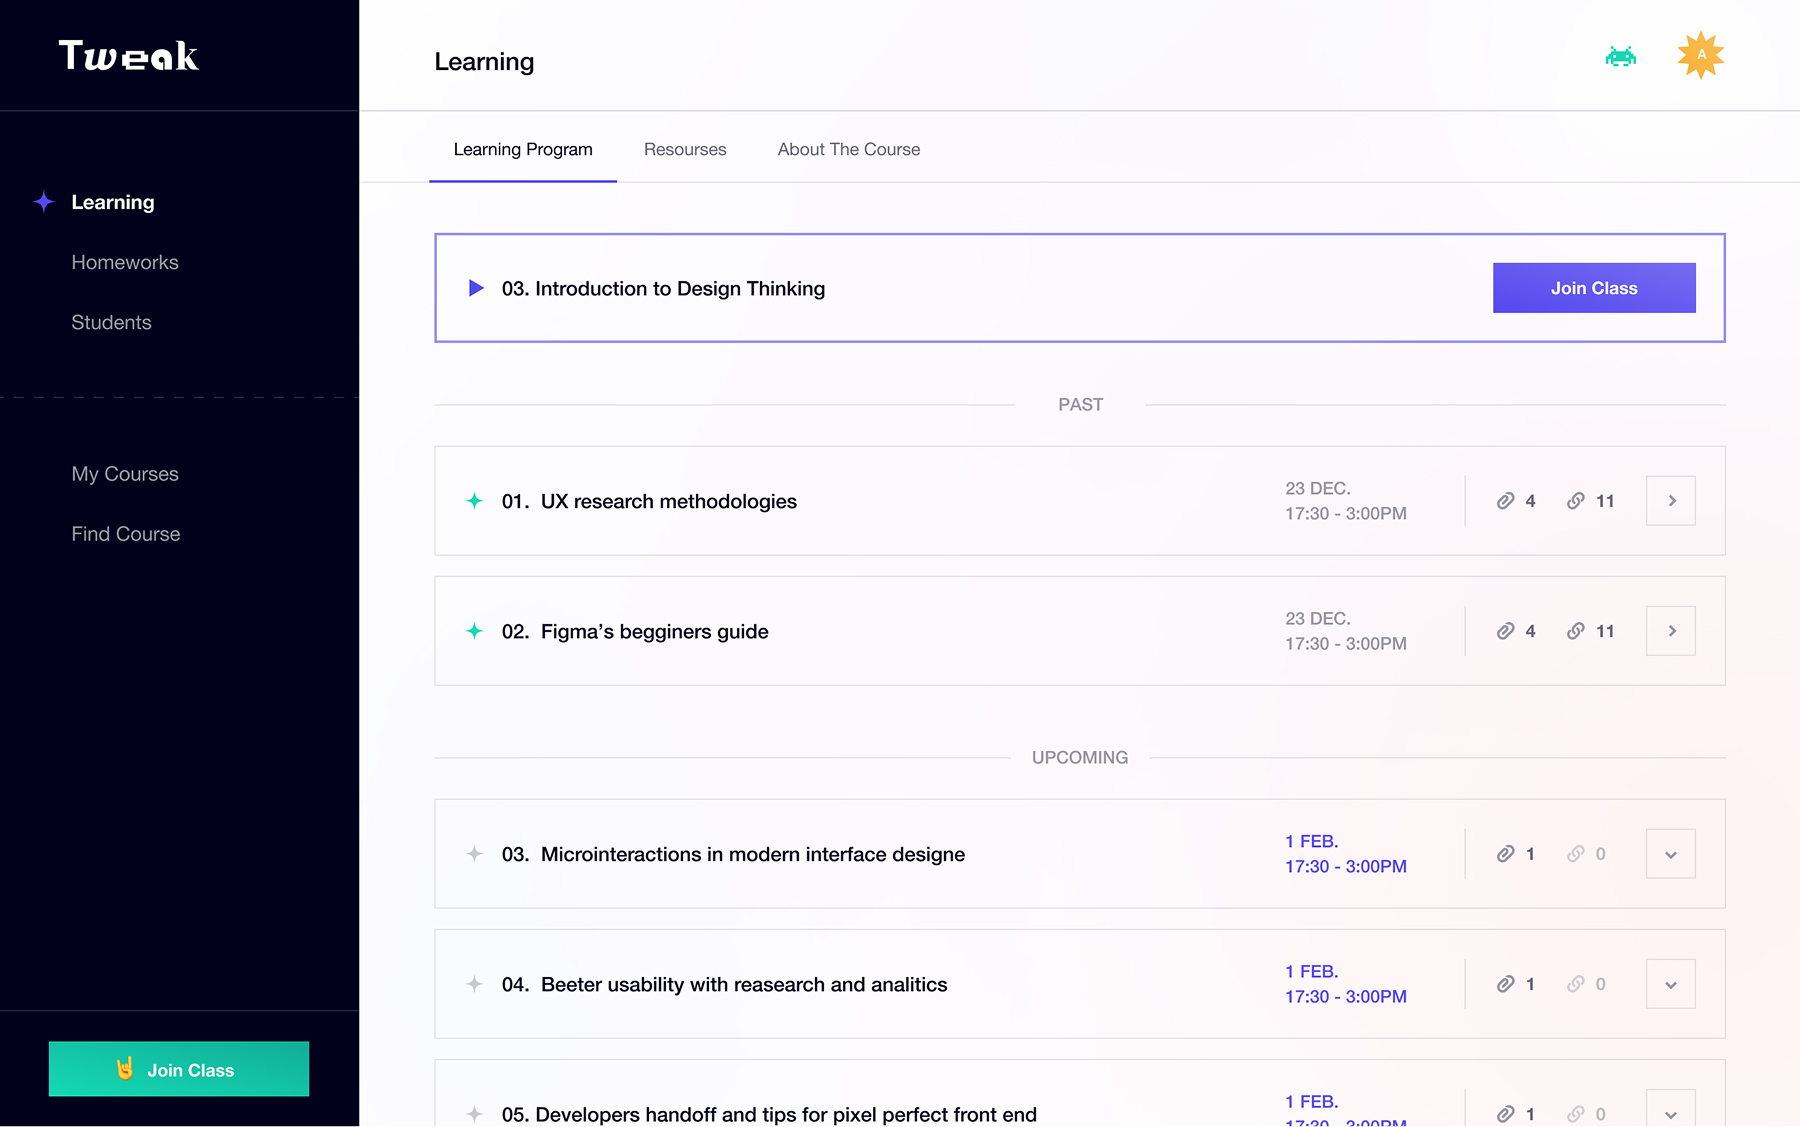Click the PAST section label
The height and width of the screenshot is (1127, 1800).
1080,405
